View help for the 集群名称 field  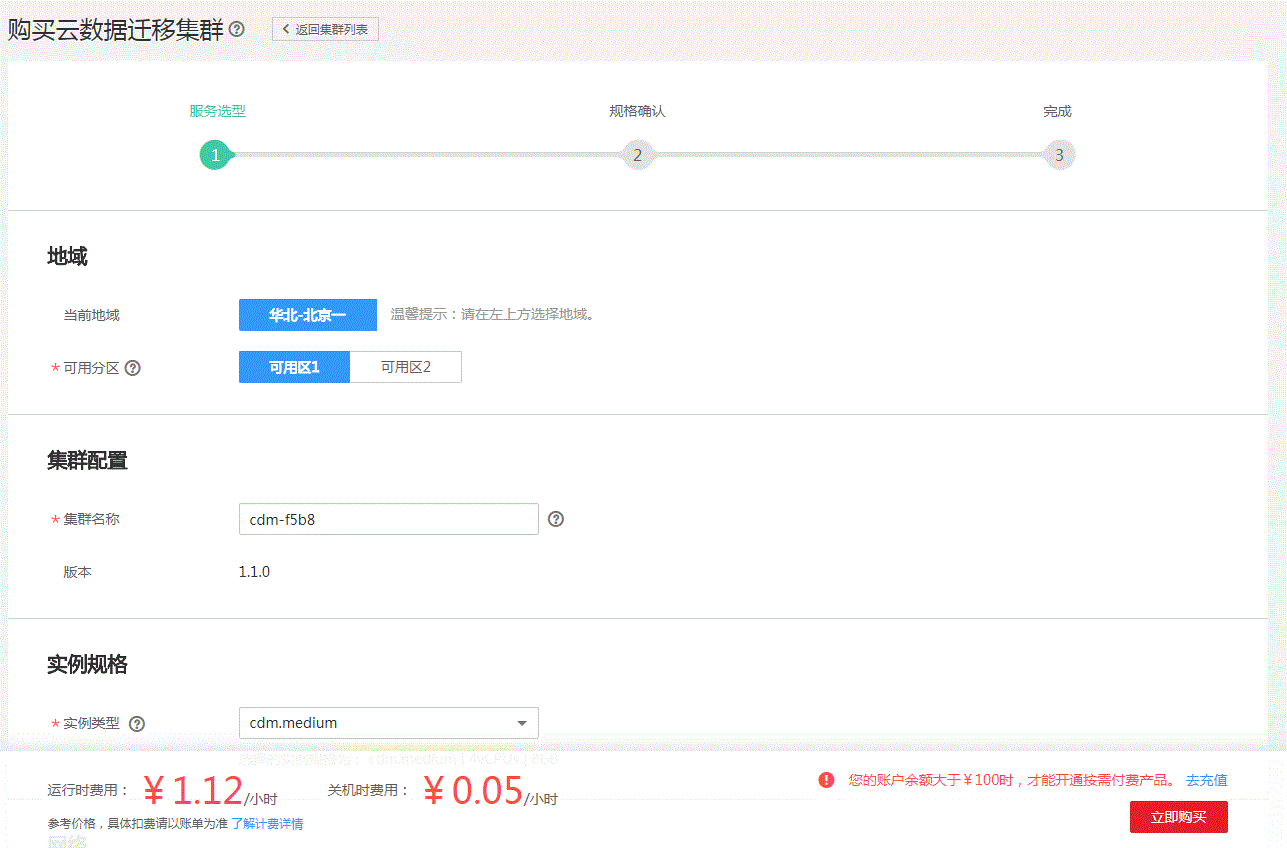coord(556,518)
